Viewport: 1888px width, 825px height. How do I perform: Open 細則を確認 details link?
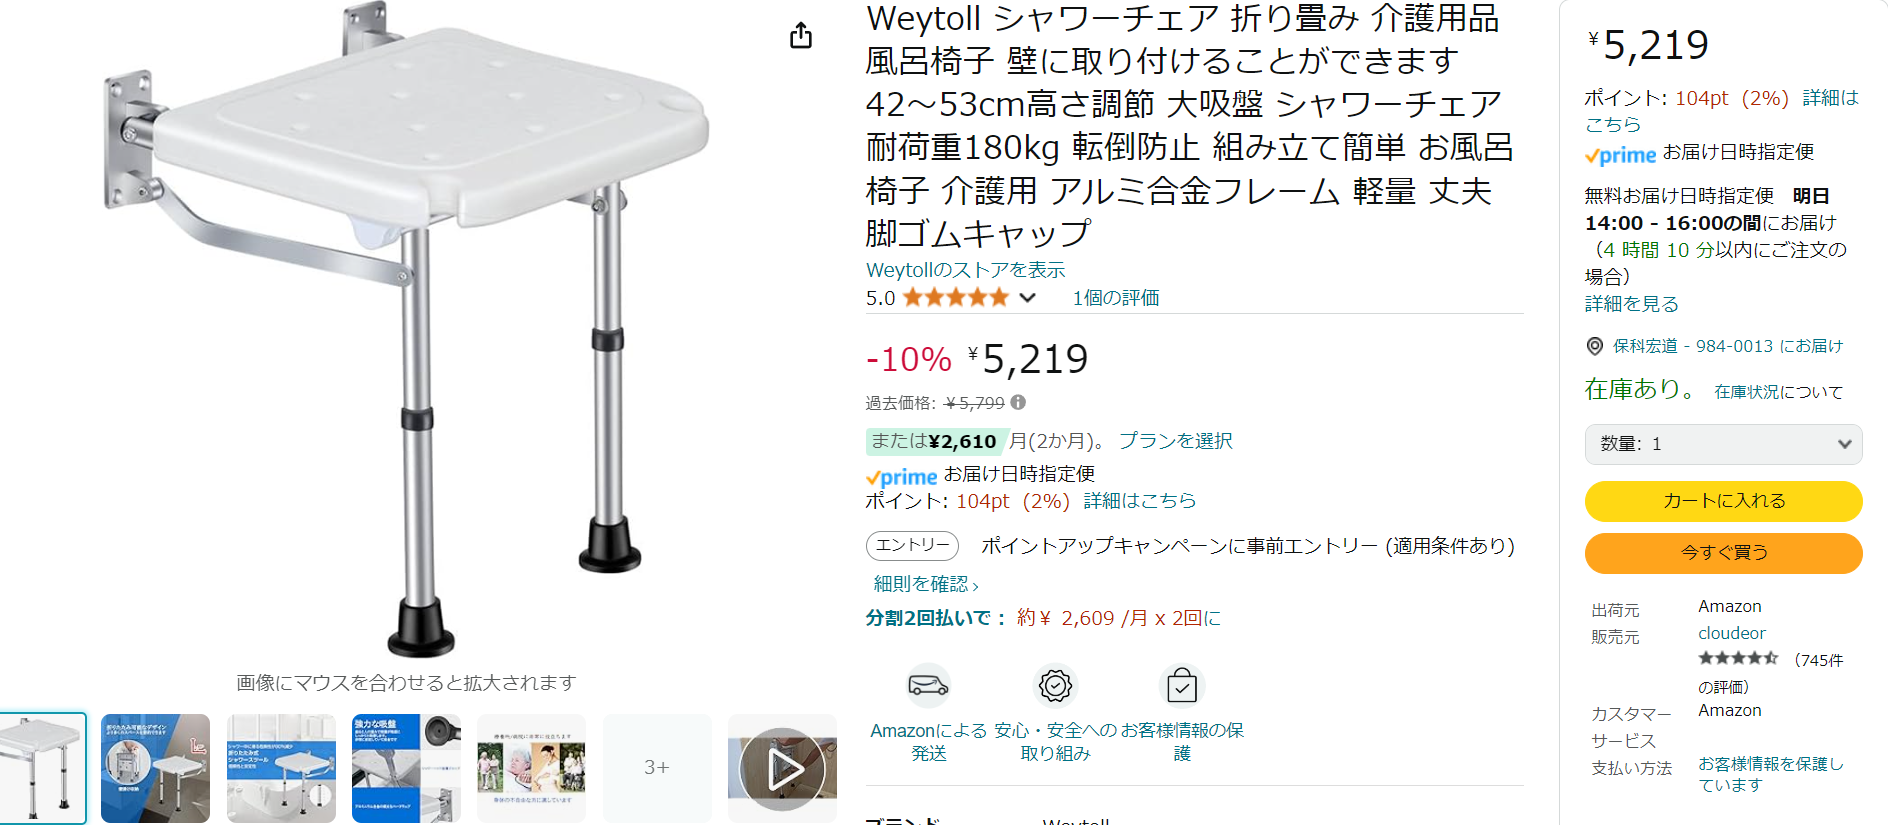926,584
